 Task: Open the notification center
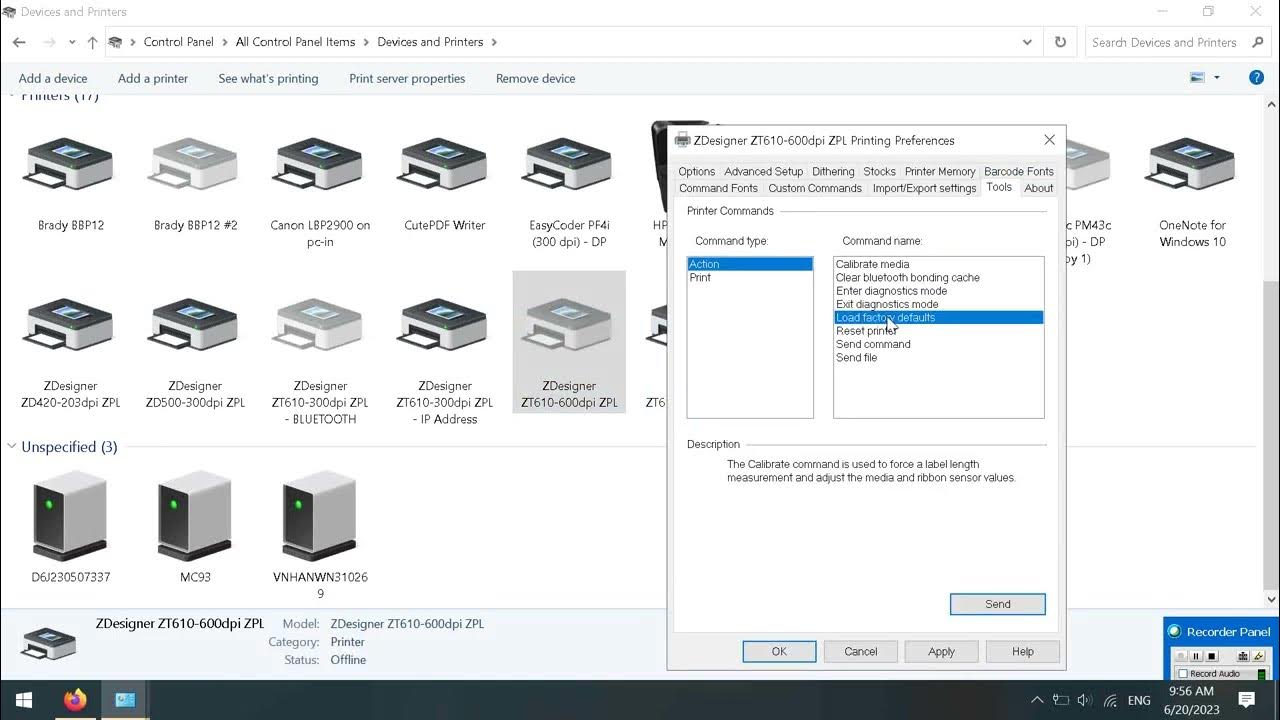pyautogui.click(x=1246, y=700)
